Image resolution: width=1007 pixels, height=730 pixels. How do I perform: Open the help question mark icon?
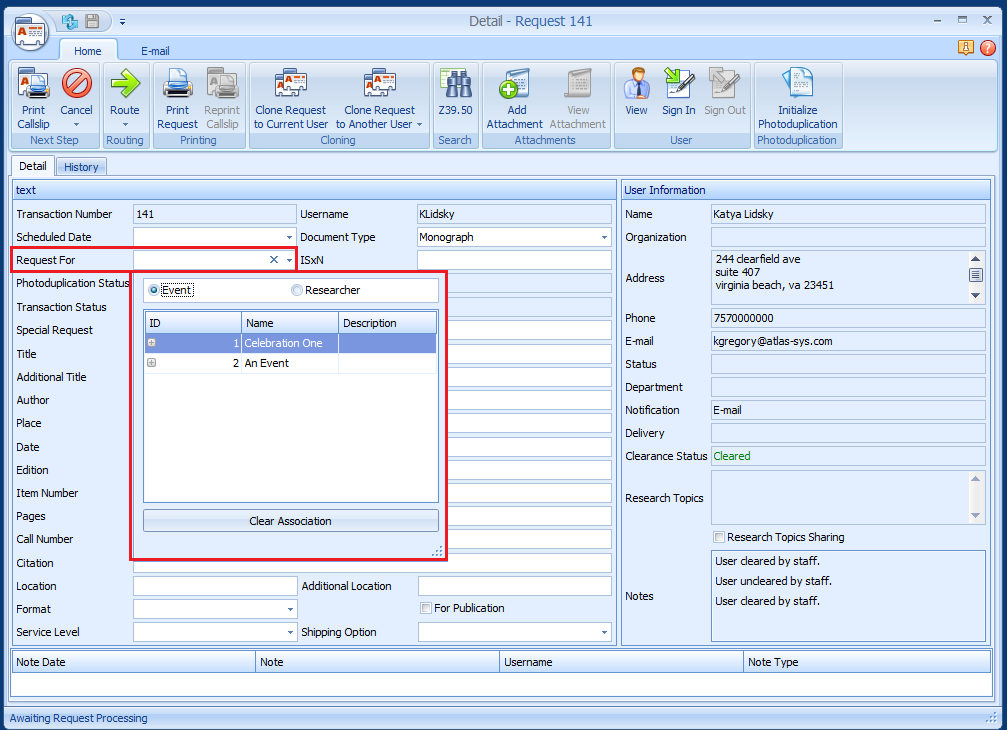tap(988, 47)
